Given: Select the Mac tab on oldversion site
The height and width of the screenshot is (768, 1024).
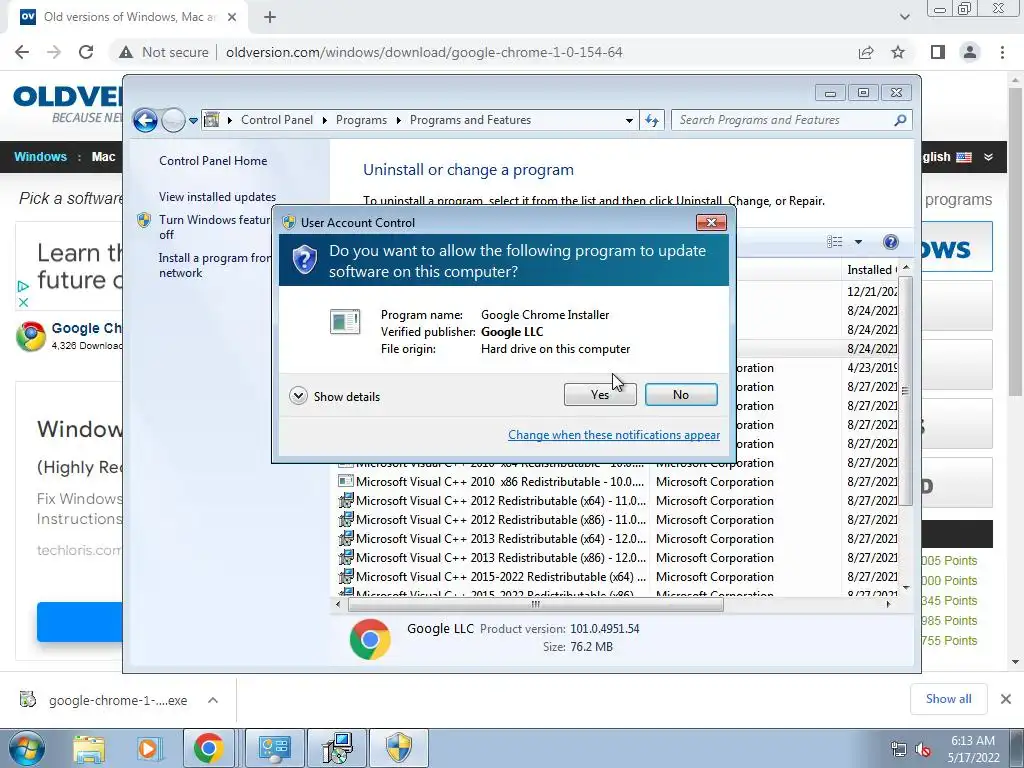Looking at the screenshot, I should point(103,157).
